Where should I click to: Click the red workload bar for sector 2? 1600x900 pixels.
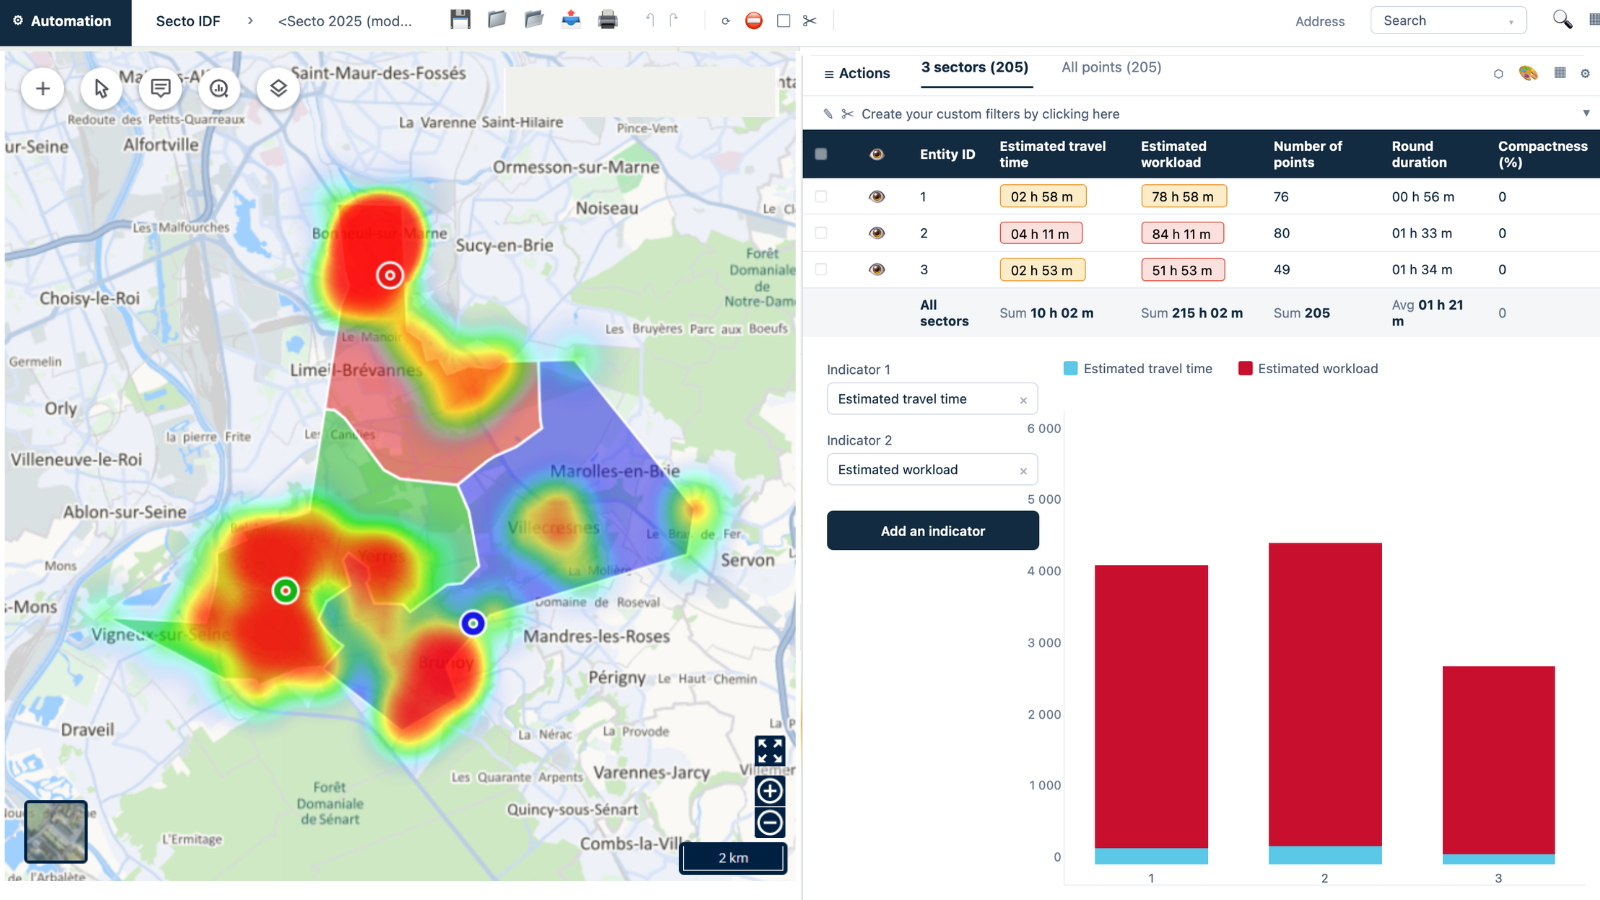1325,695
